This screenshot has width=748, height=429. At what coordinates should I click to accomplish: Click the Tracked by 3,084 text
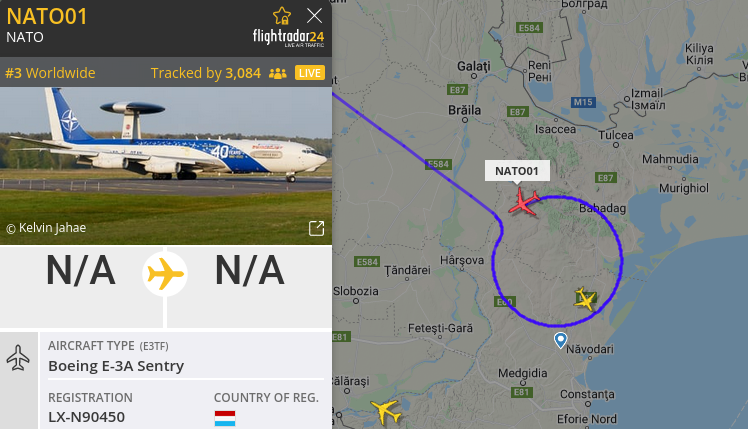[x=206, y=73]
